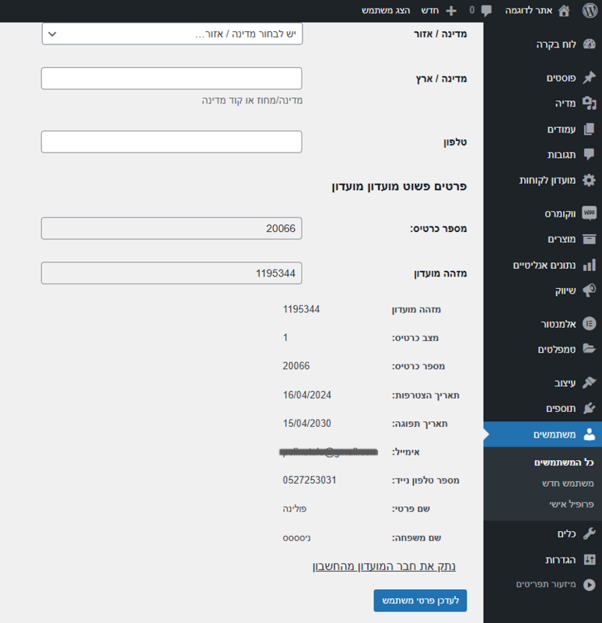Open the חדש add-new menu in admin bar
Image resolution: width=602 pixels, height=623 pixels.
coord(440,10)
